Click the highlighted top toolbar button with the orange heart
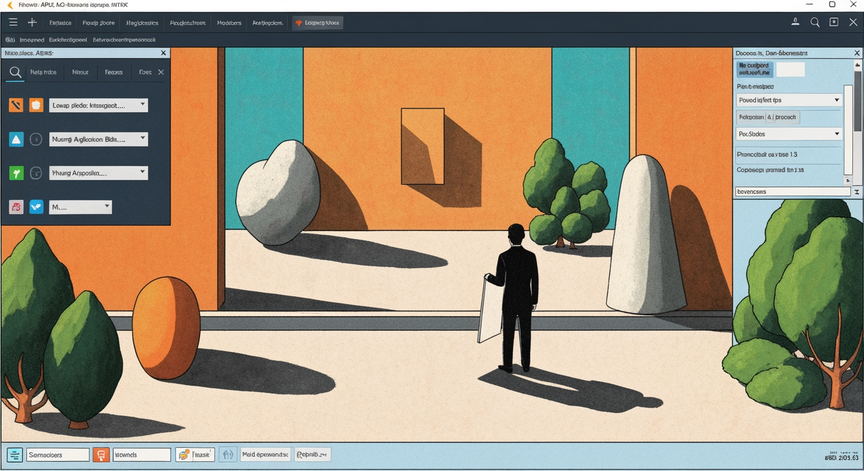 pyautogui.click(x=317, y=23)
